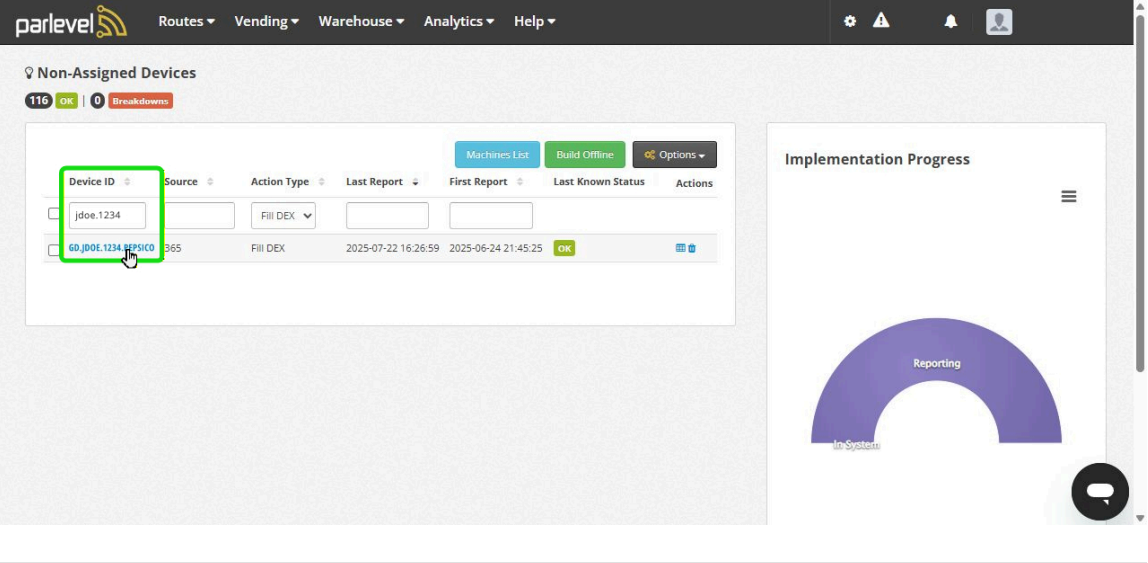Screen dimensions: 1148x563
Task: Click the Source filter input field
Action: tap(199, 216)
